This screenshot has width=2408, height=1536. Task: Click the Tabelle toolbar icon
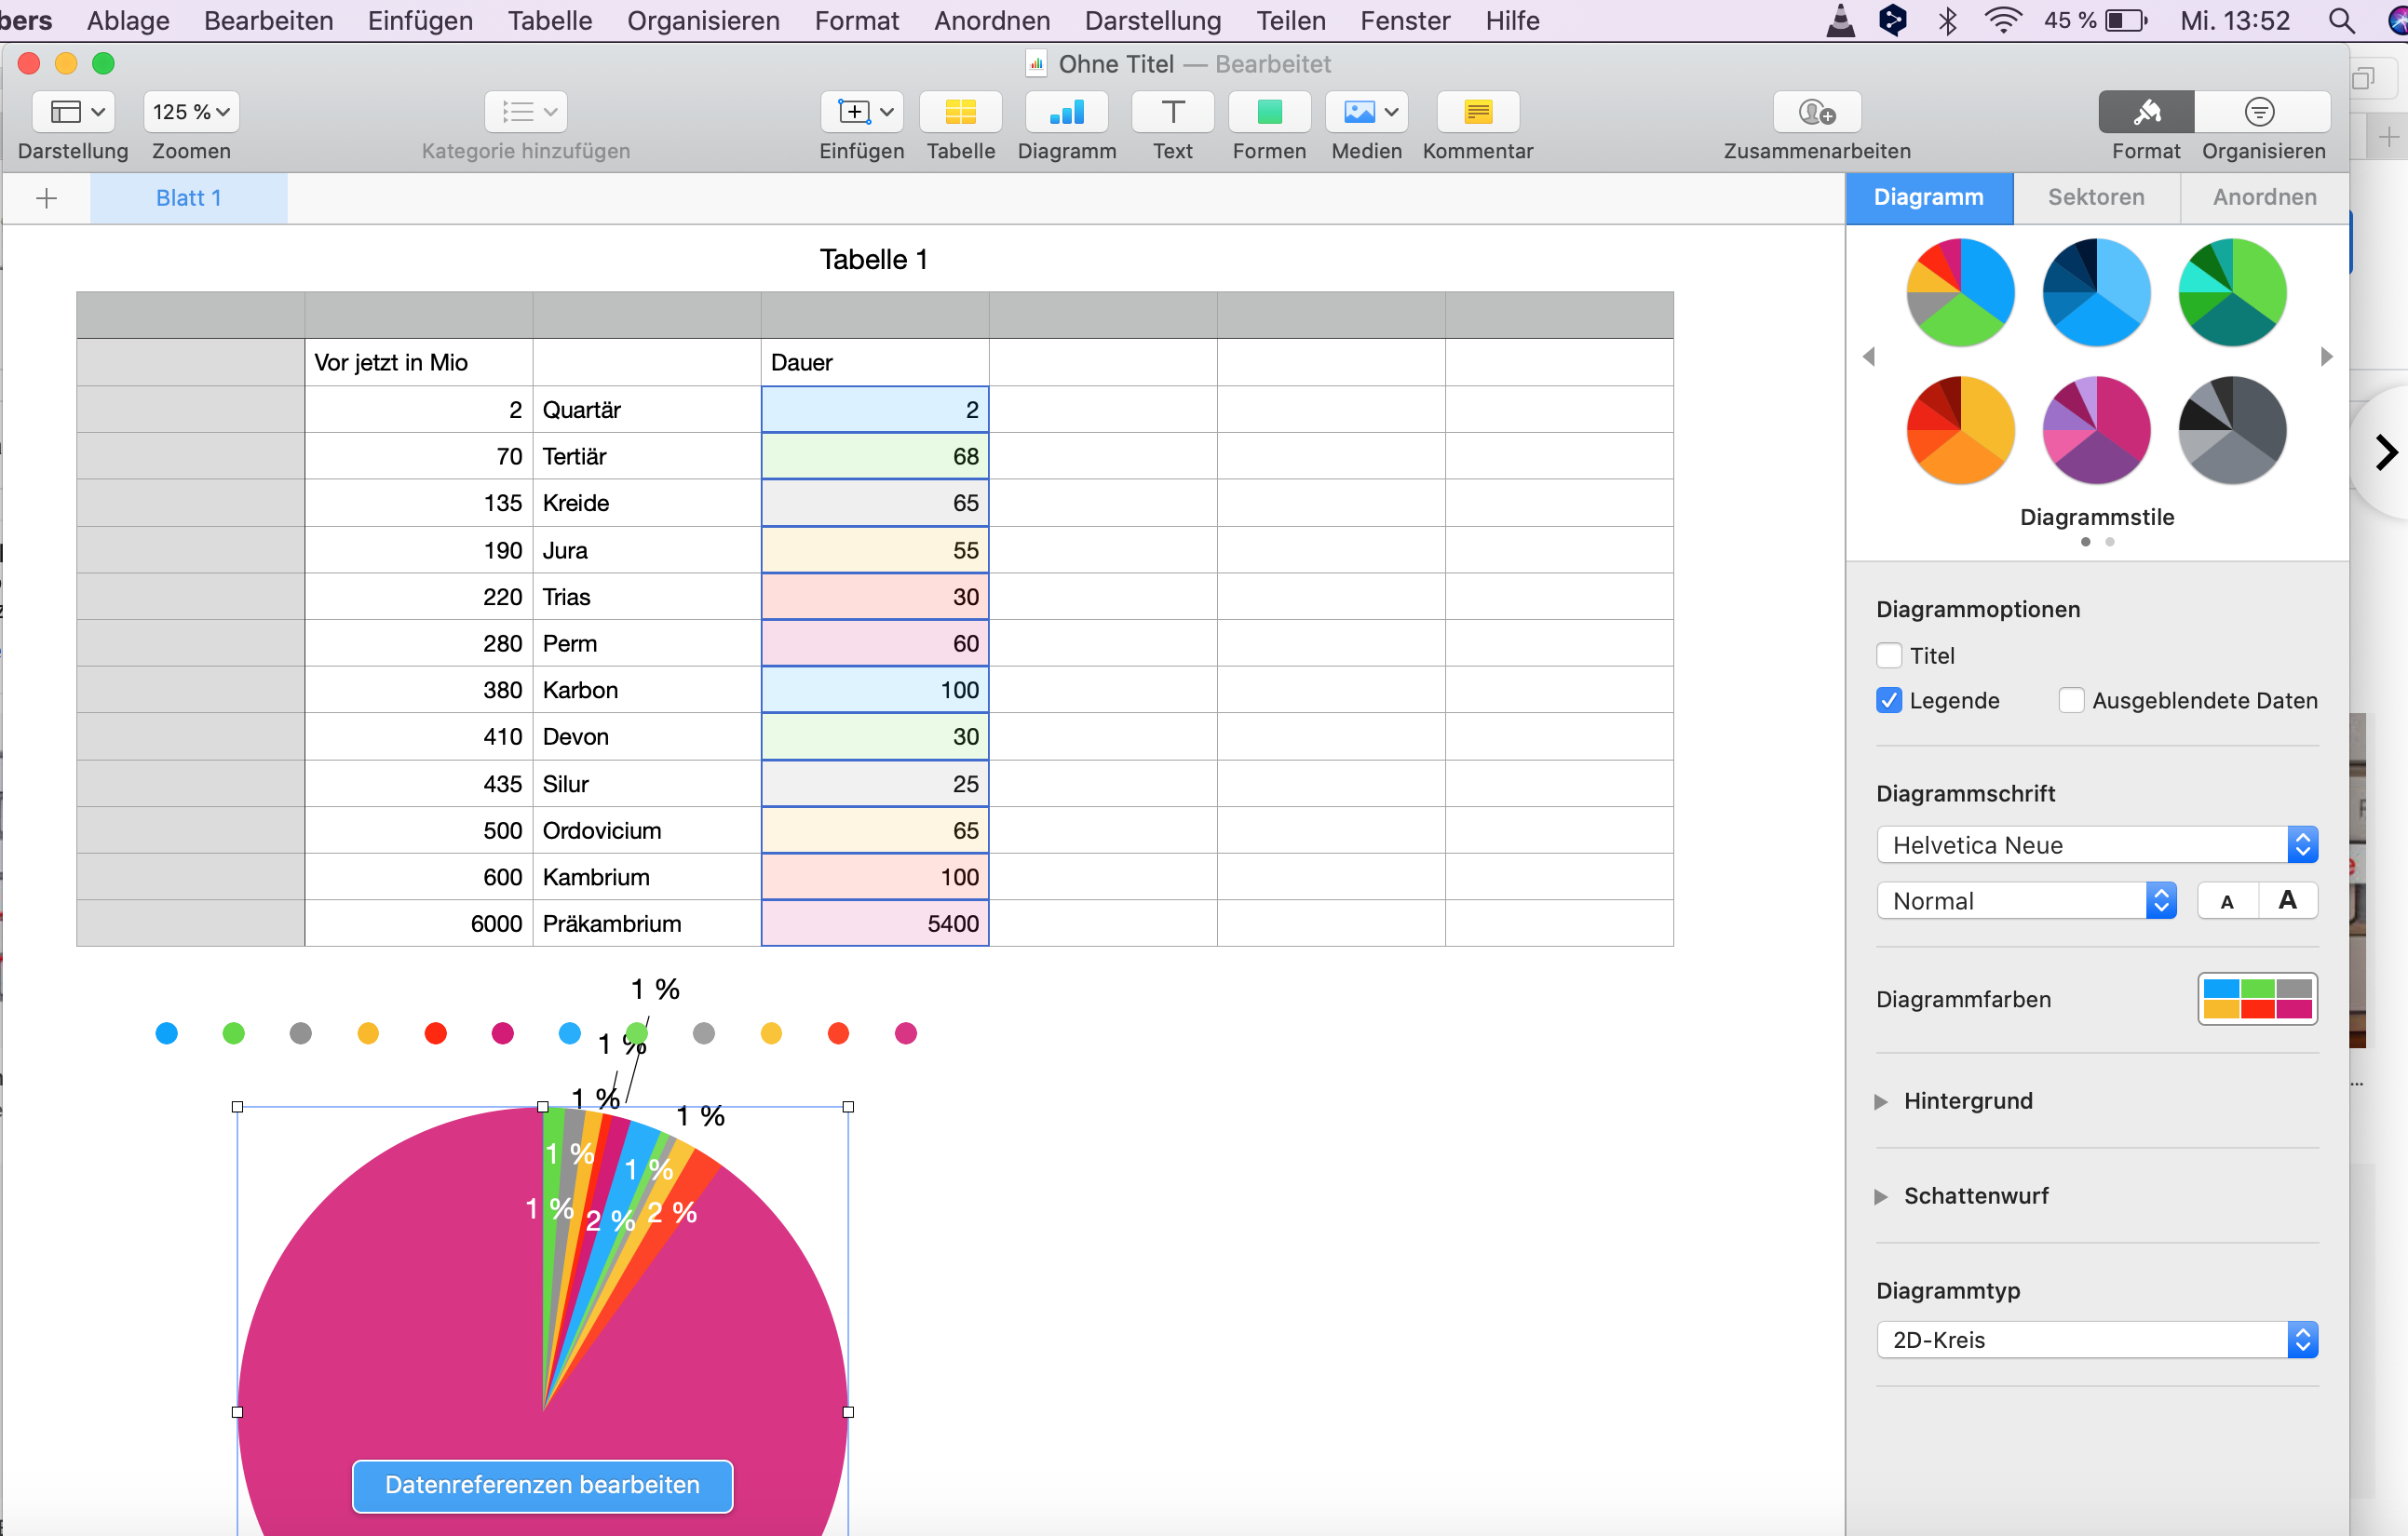pyautogui.click(x=960, y=112)
